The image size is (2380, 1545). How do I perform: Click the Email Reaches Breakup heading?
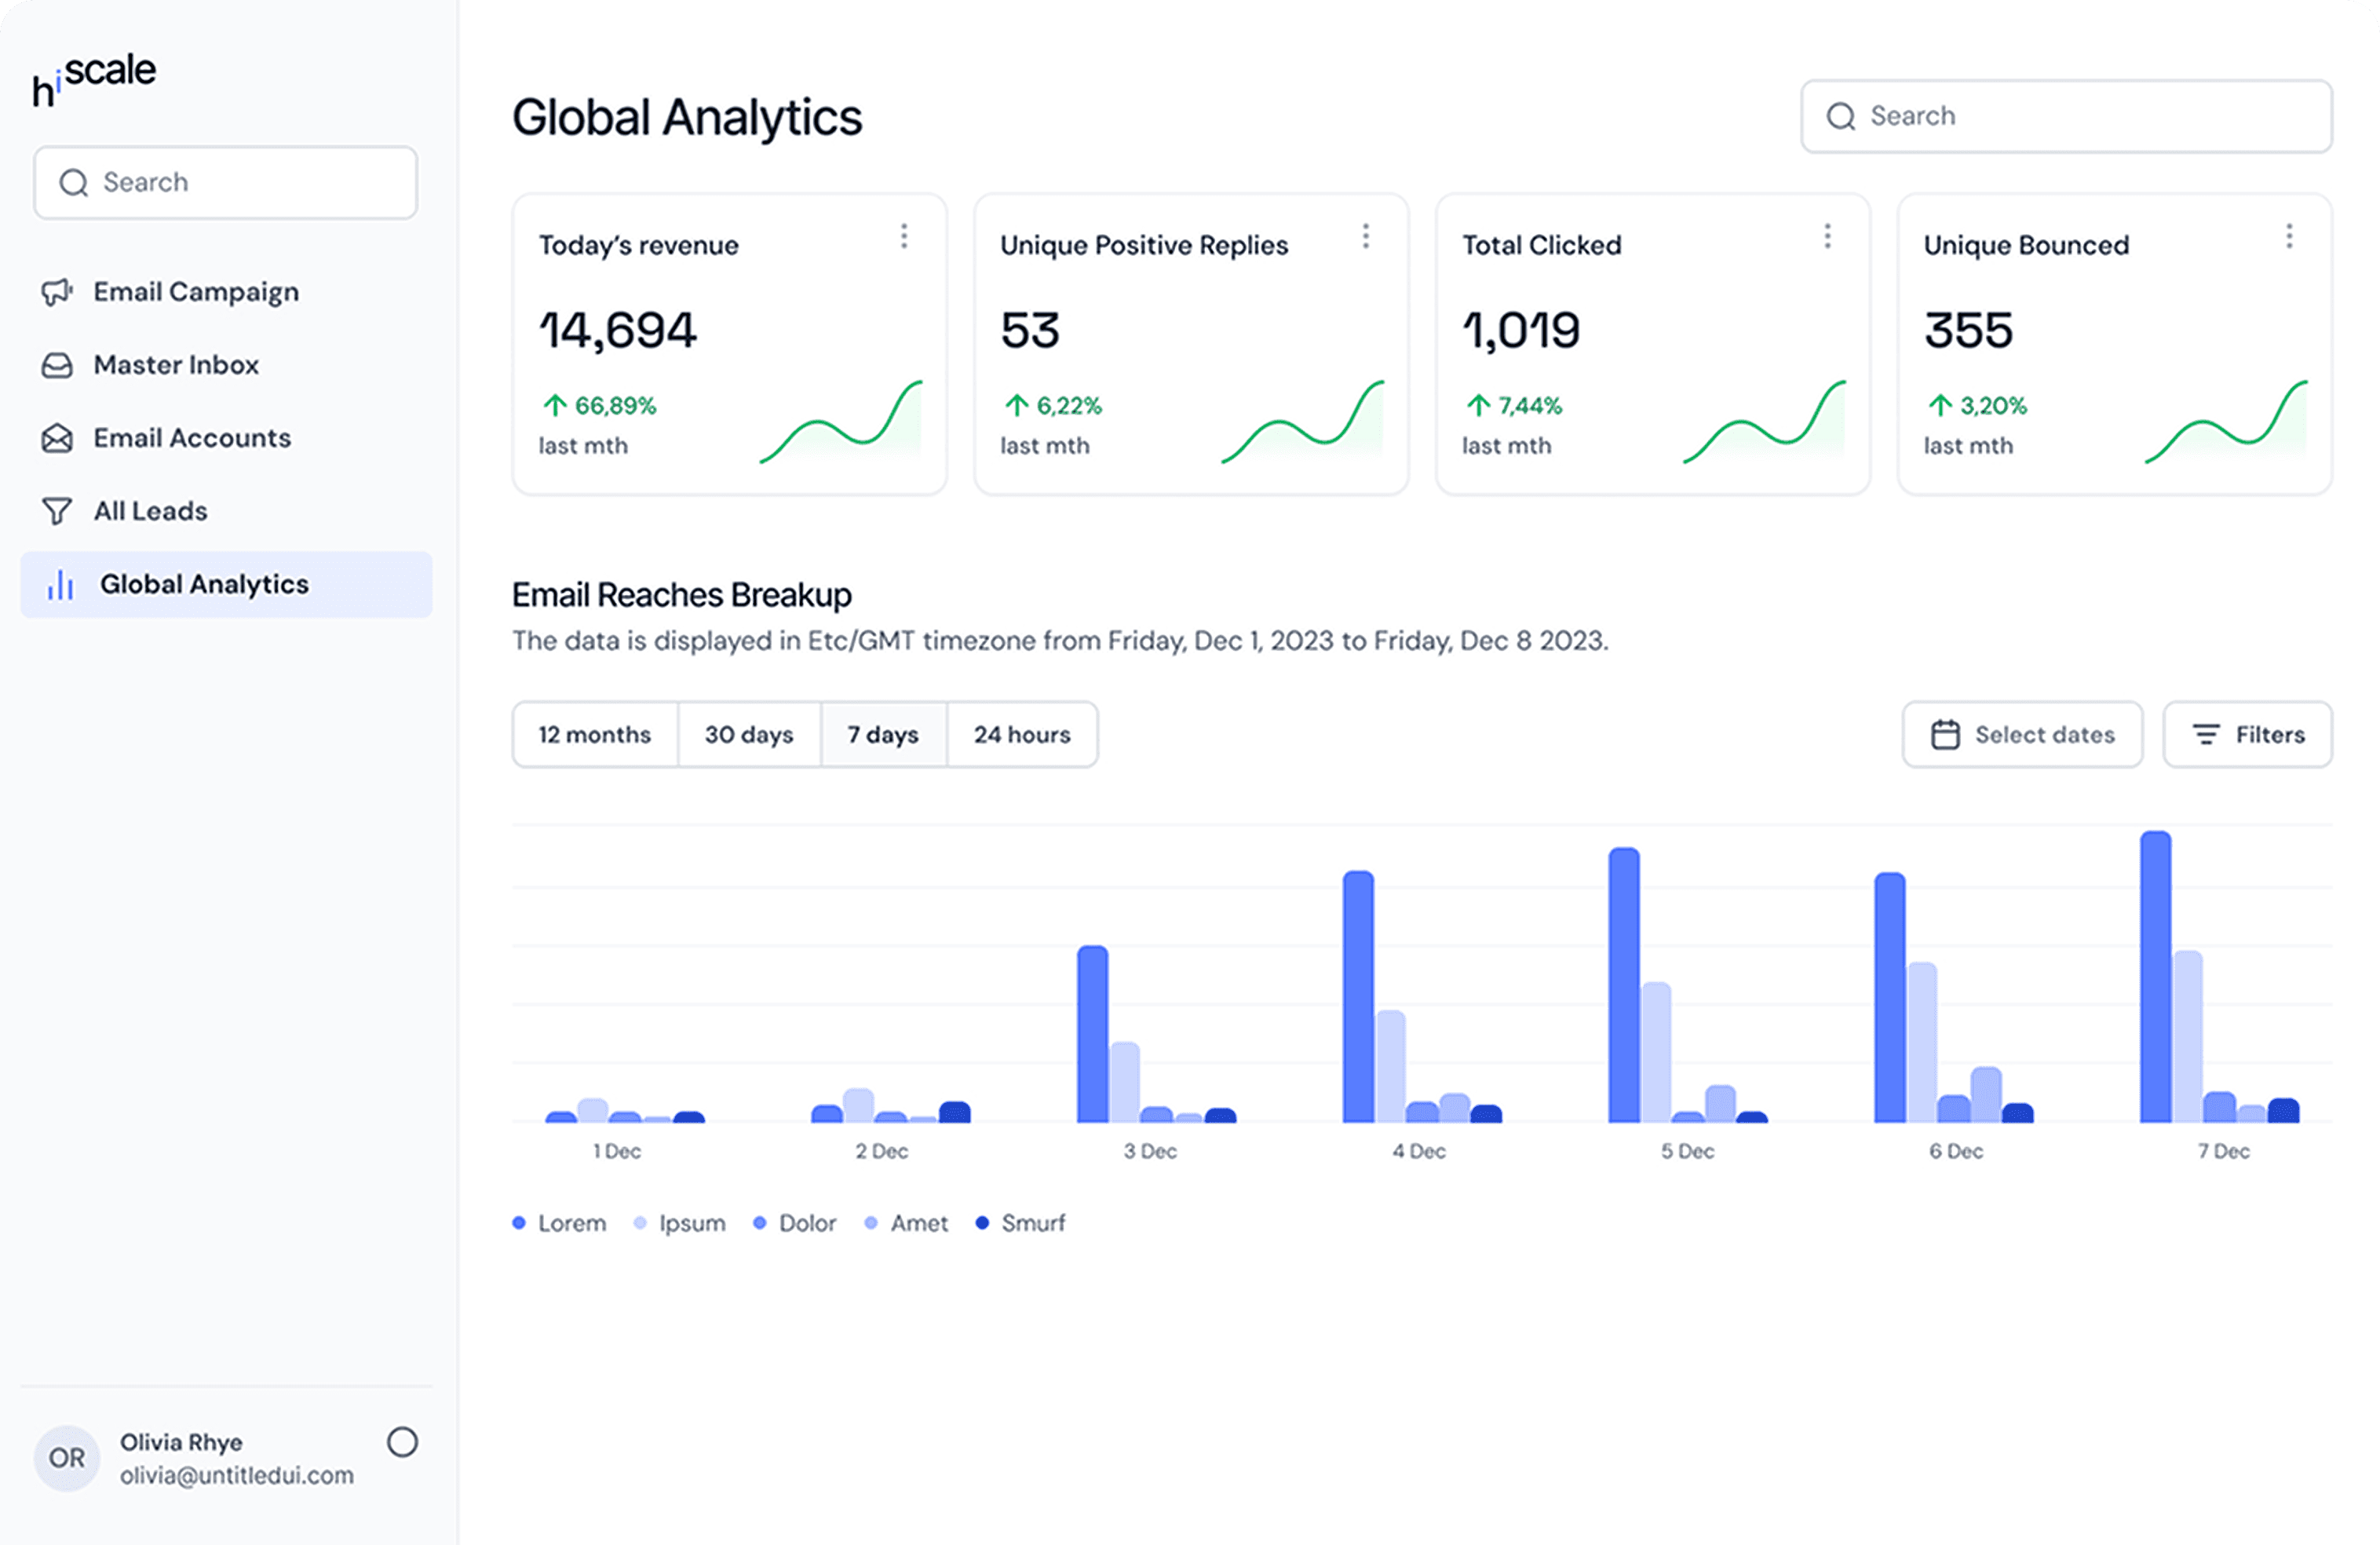(682, 595)
